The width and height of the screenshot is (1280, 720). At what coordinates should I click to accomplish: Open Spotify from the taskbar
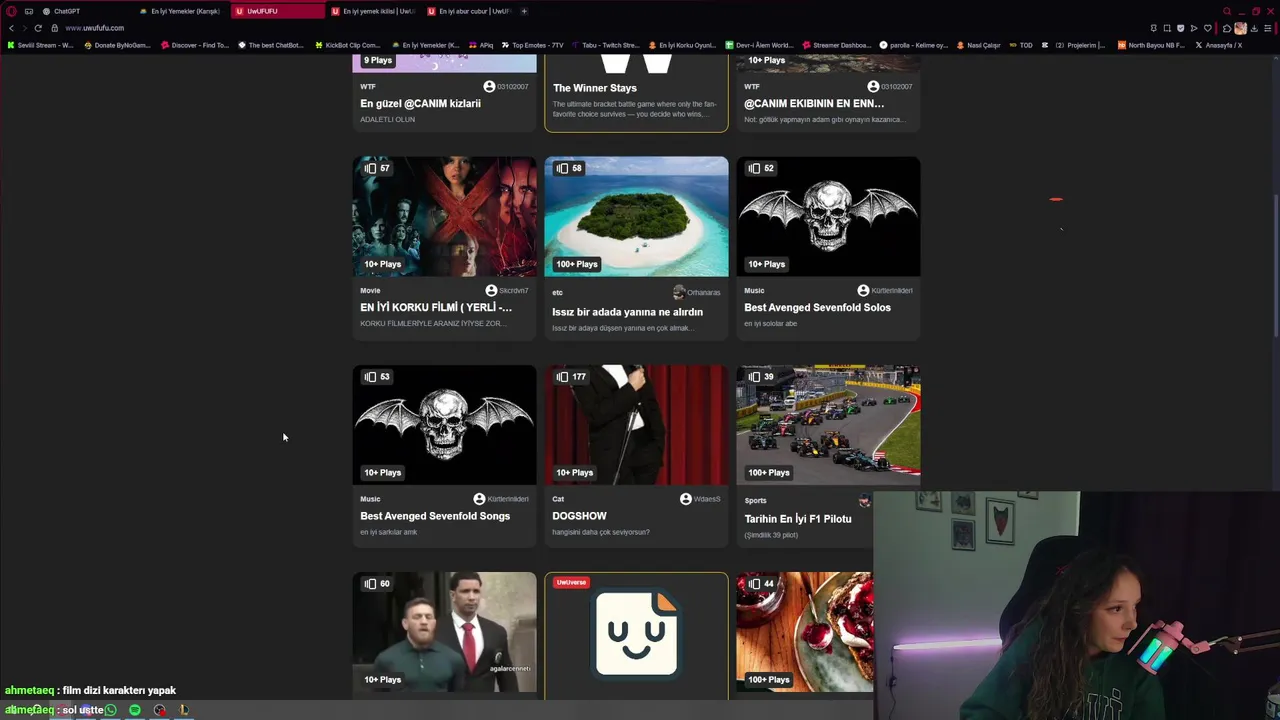[x=135, y=710]
